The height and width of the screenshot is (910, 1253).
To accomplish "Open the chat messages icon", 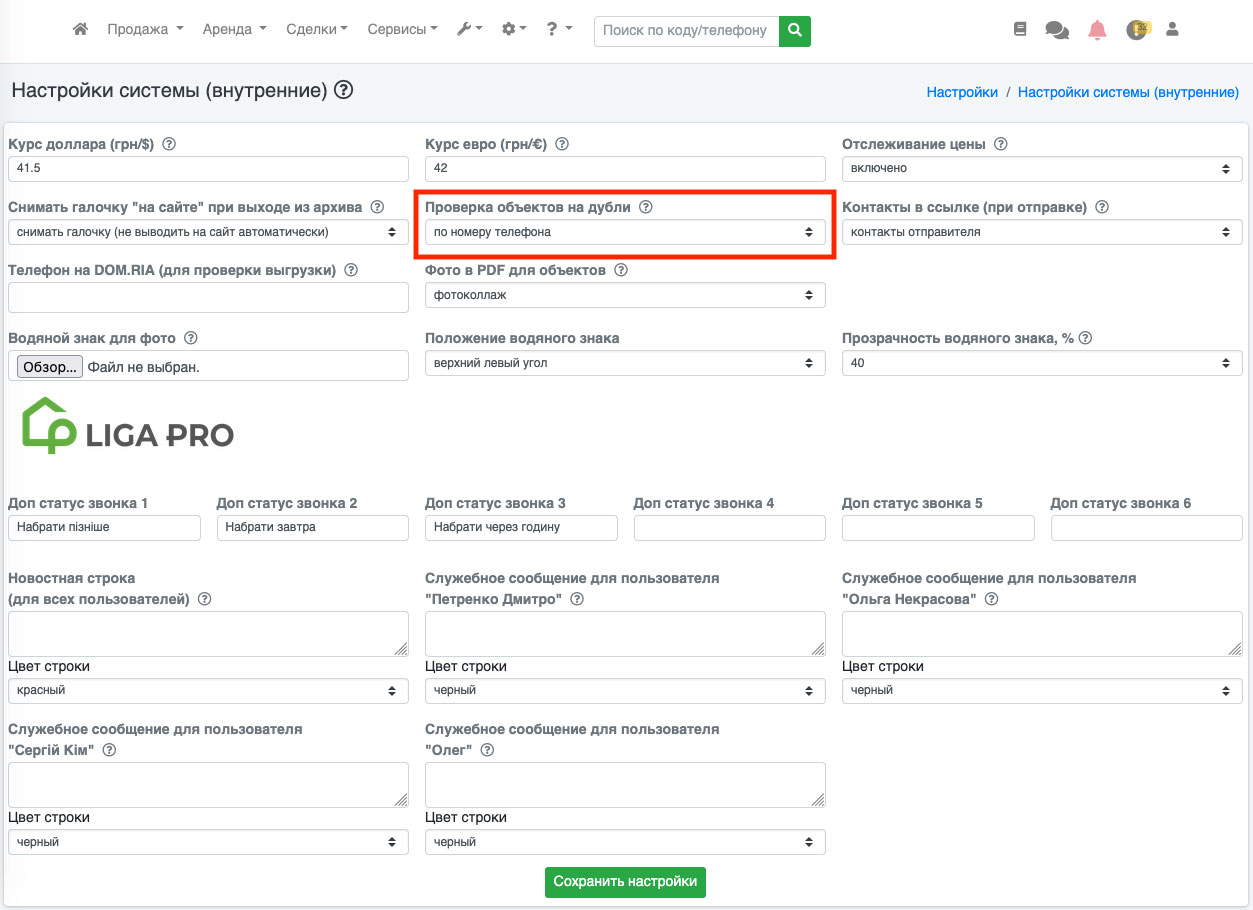I will 1057,30.
